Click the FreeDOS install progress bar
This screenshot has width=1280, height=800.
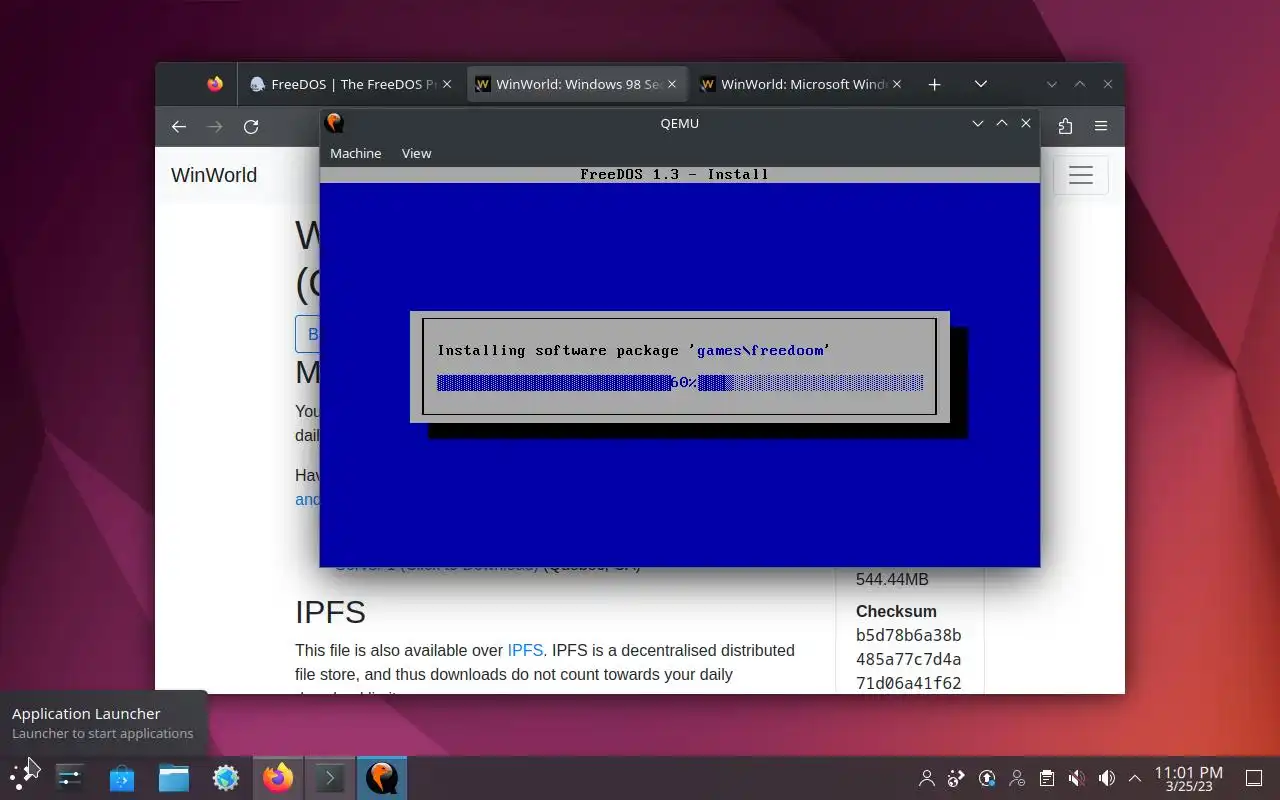coord(680,383)
